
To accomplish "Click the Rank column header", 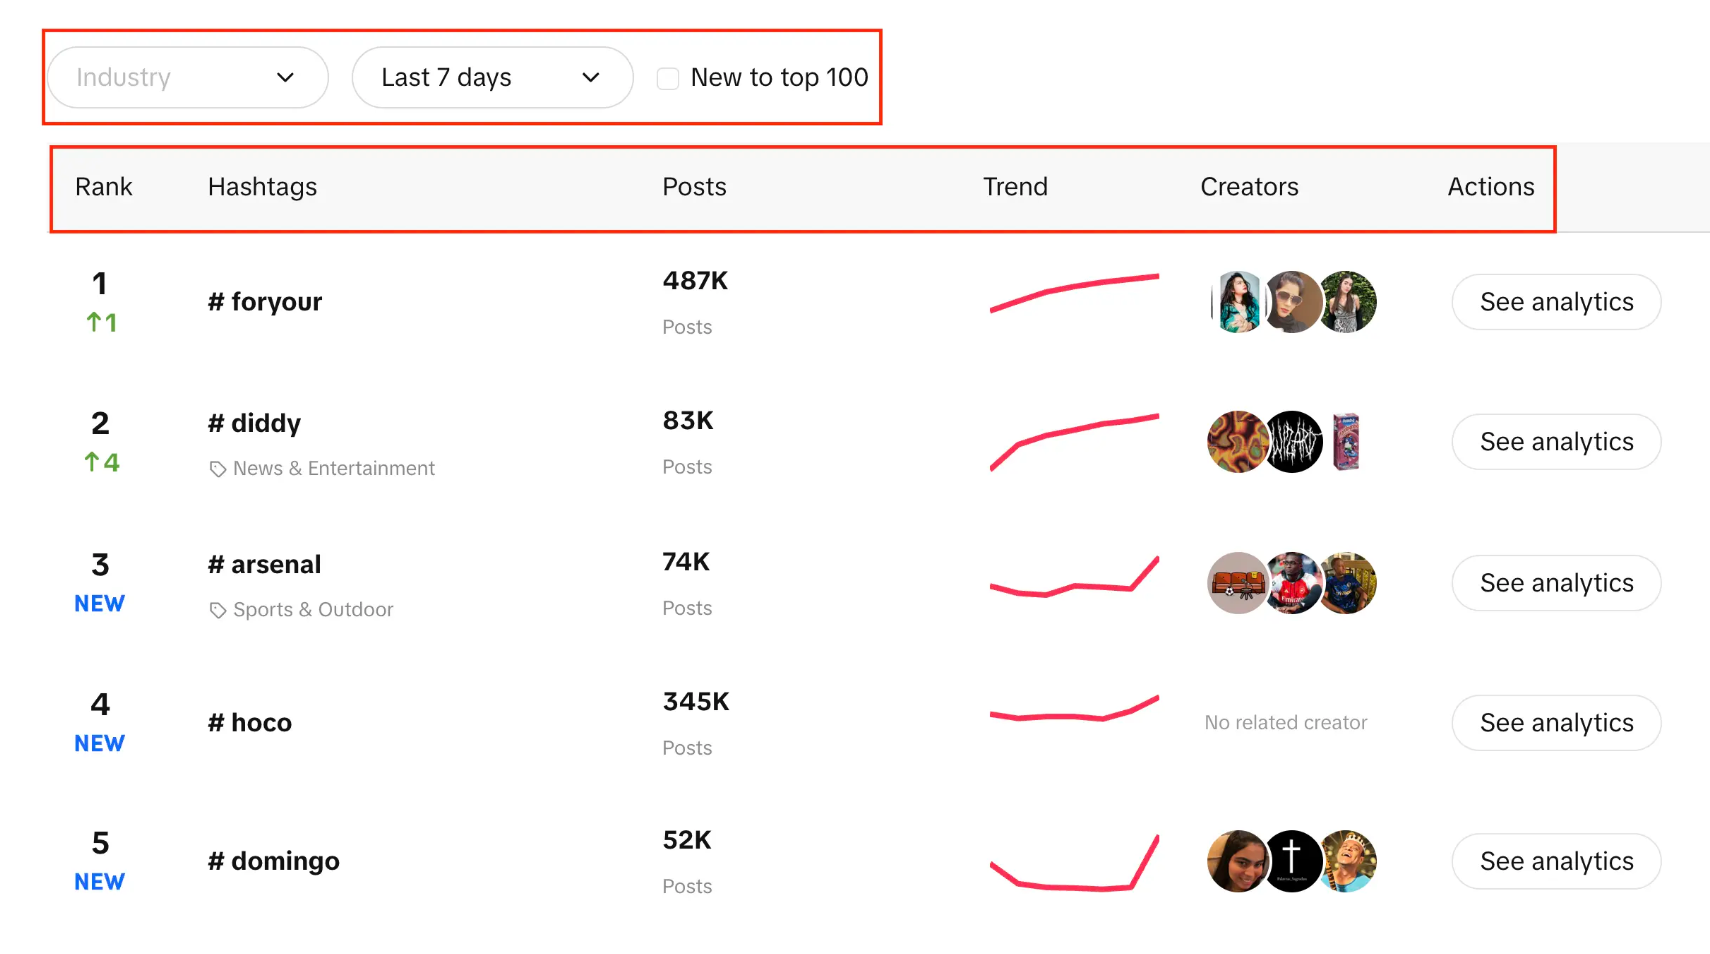I will tap(104, 187).
